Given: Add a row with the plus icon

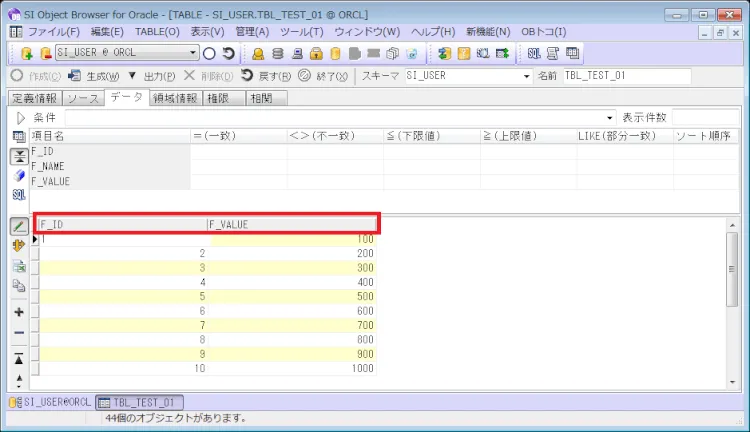Looking at the screenshot, I should tap(19, 312).
